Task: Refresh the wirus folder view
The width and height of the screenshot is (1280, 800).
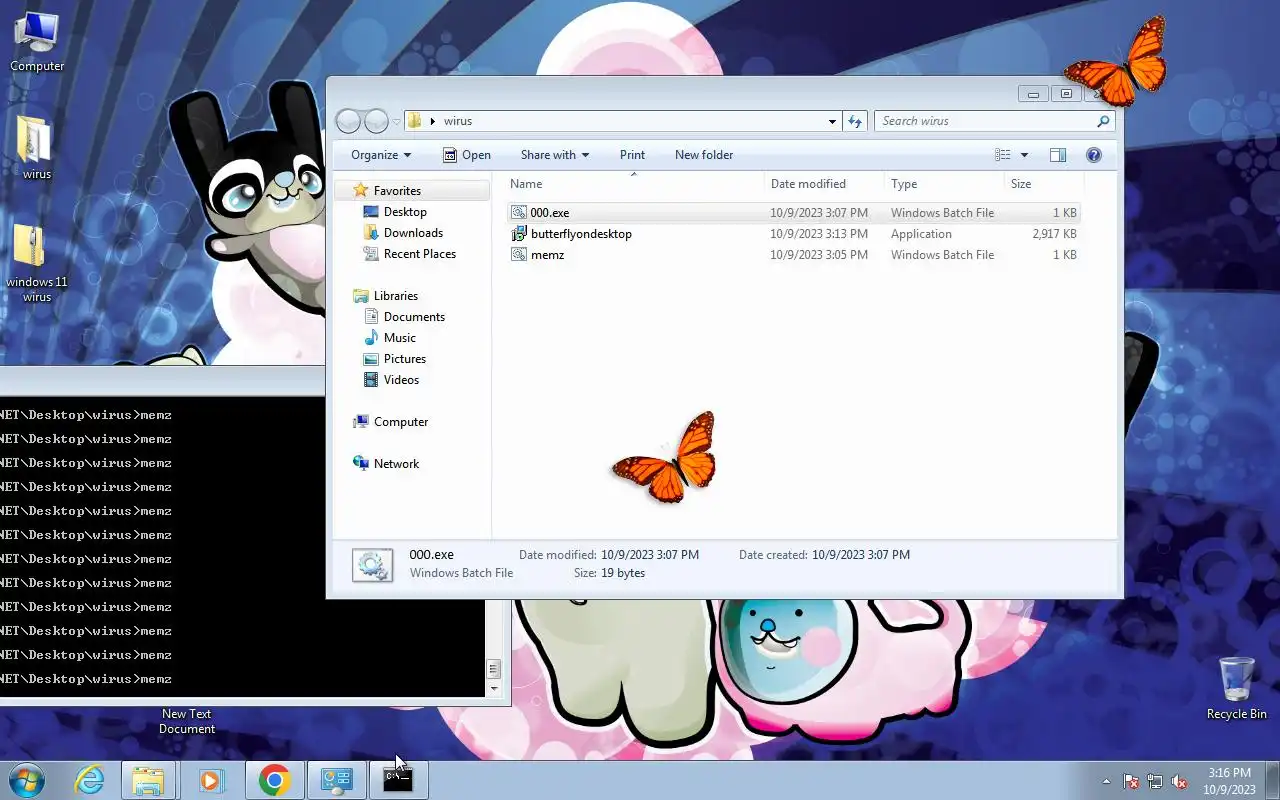Action: (x=855, y=121)
